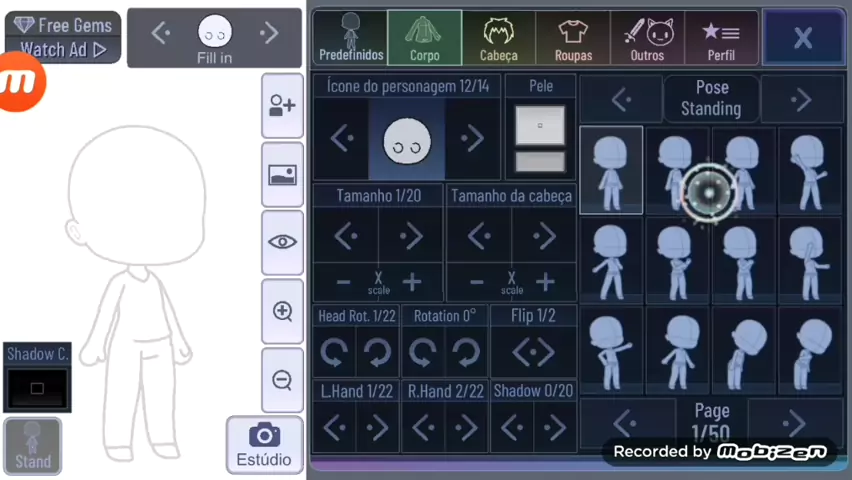The height and width of the screenshot is (480, 852).
Task: Click the add character icon
Action: tap(282, 105)
